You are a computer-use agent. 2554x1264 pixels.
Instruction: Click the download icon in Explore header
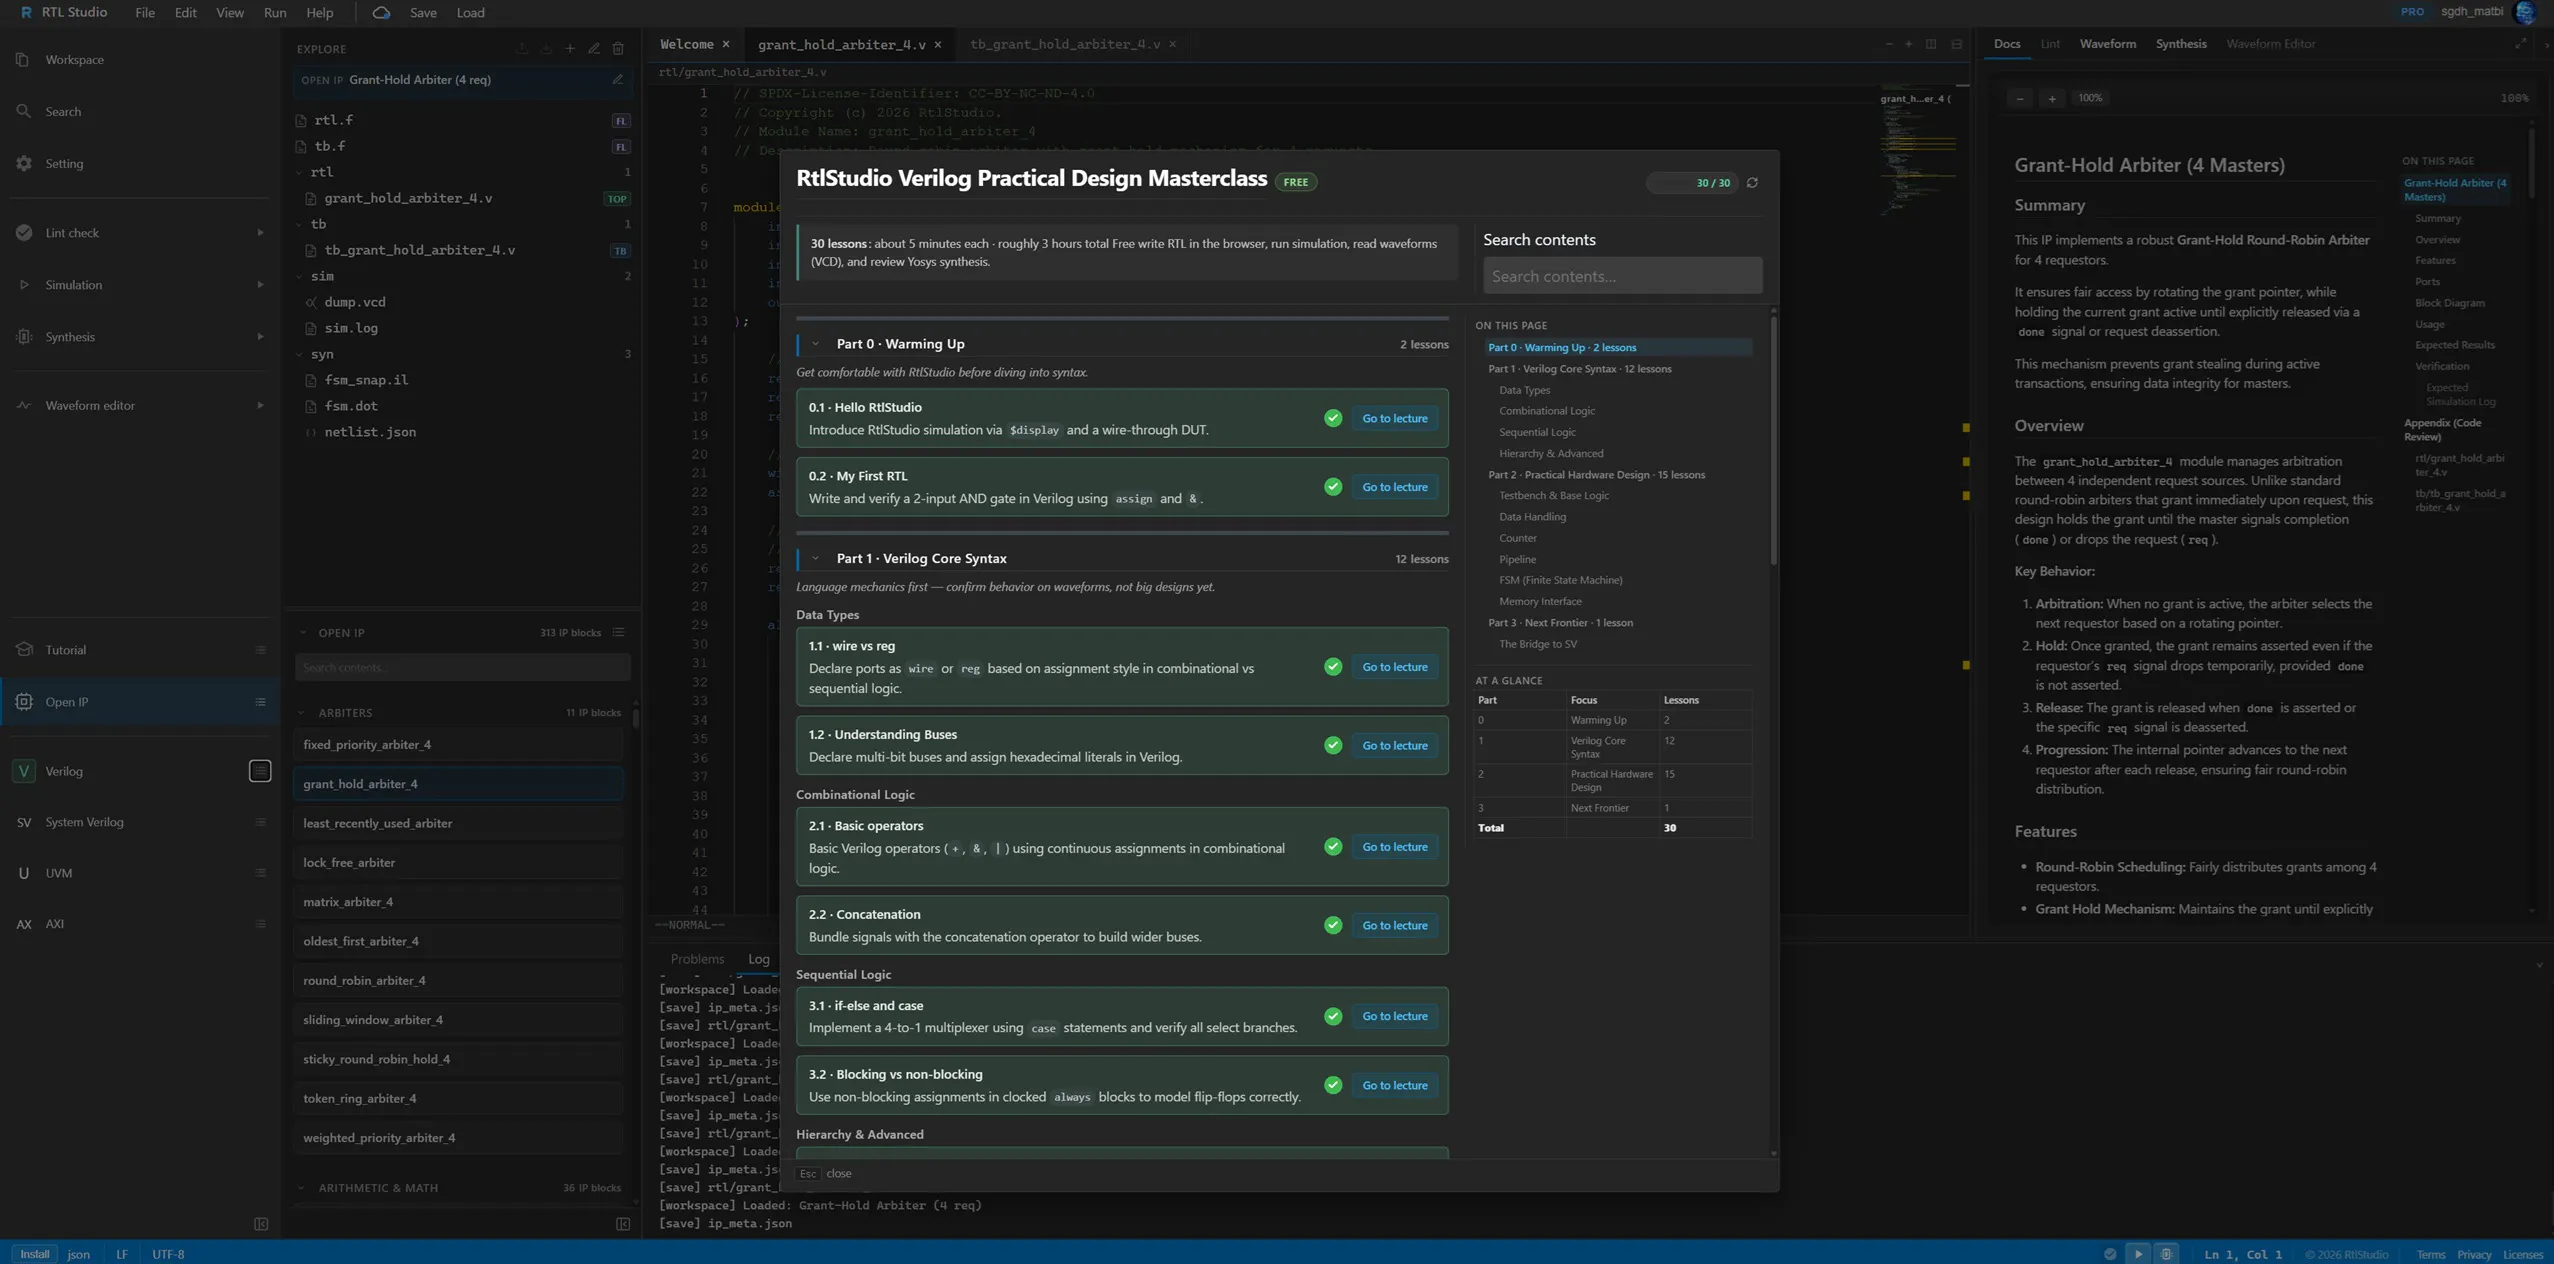point(546,49)
